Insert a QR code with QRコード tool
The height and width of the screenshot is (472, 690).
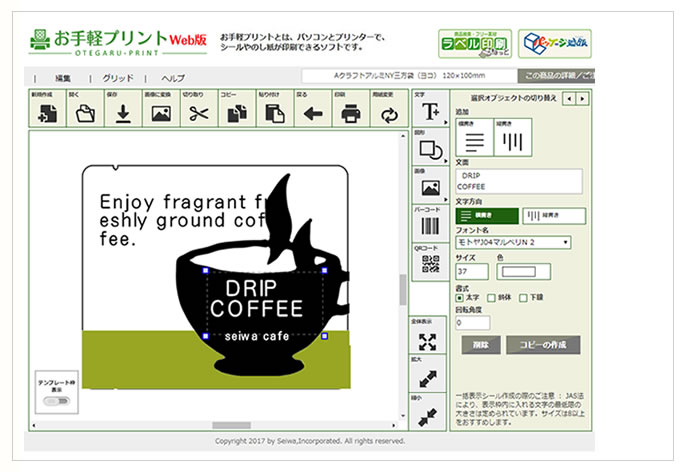pyautogui.click(x=430, y=262)
